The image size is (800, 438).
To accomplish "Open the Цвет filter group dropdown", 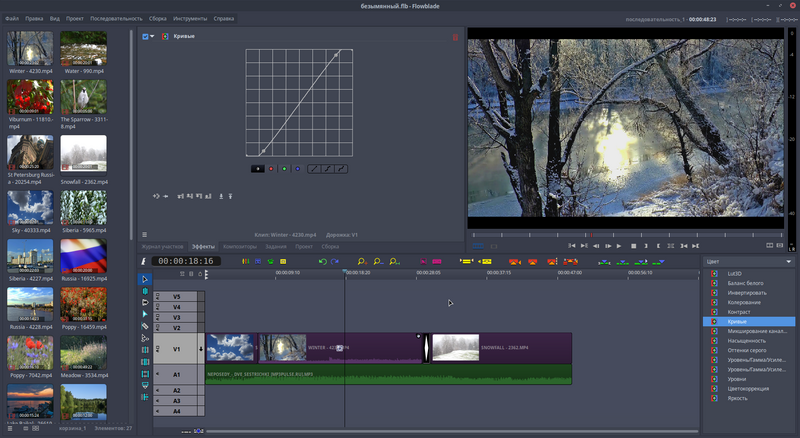I will 748,261.
